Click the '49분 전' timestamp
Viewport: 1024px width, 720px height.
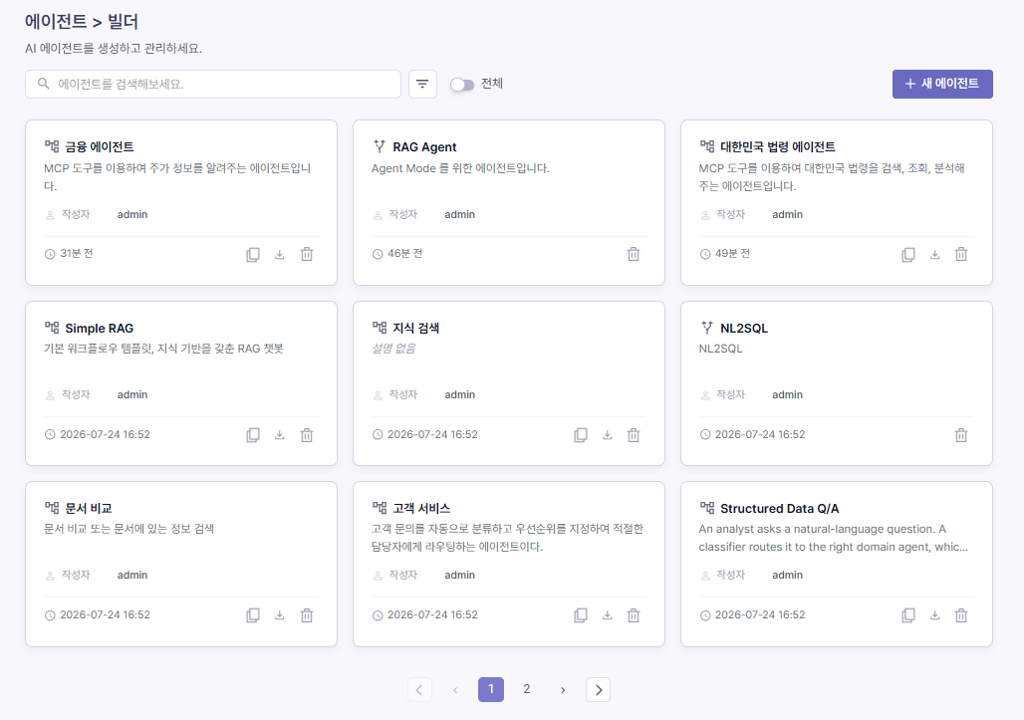coord(732,254)
